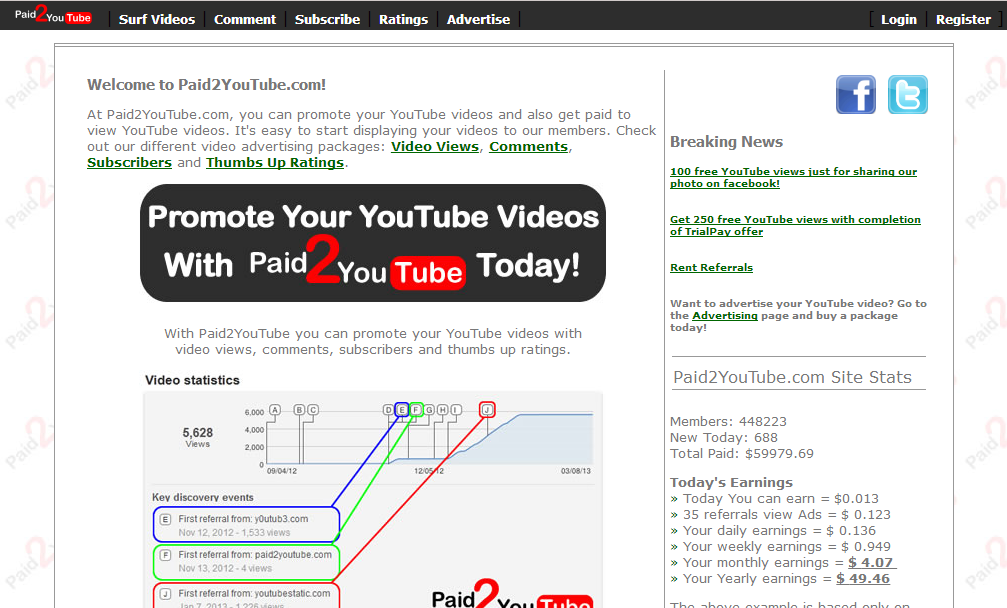Click the promotional banner image

click(373, 243)
